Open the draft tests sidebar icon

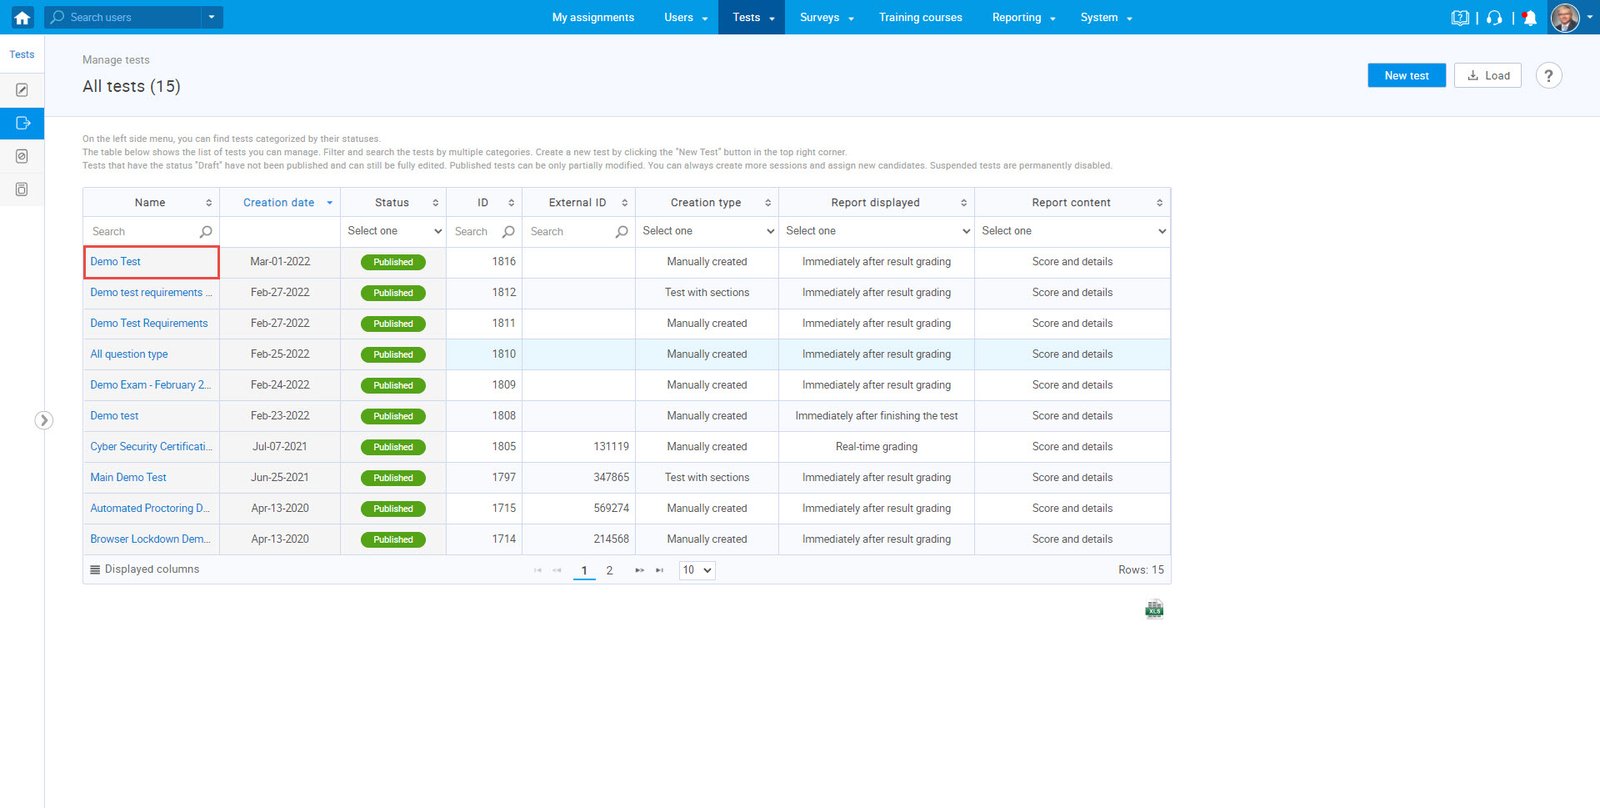tap(22, 90)
